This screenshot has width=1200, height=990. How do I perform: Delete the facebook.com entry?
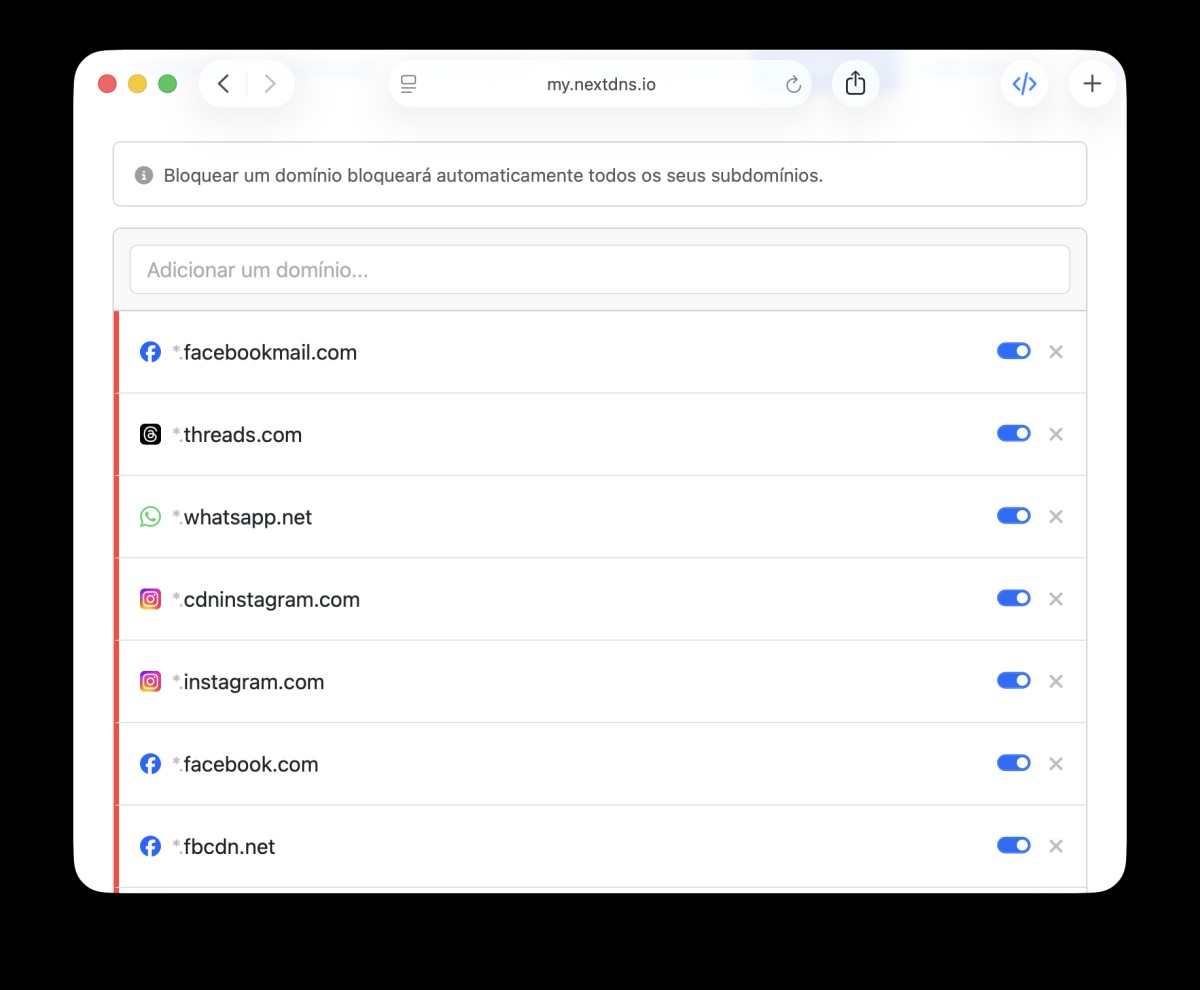click(x=1055, y=764)
